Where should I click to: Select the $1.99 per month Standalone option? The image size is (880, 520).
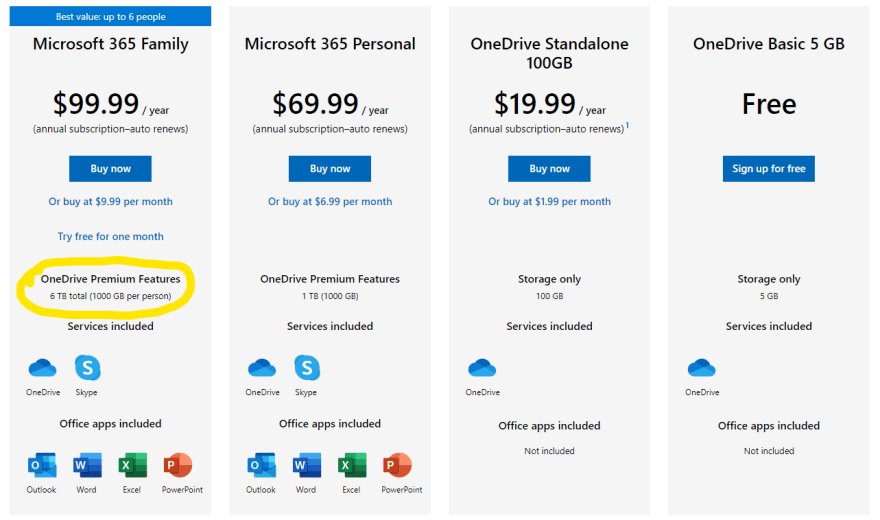[x=549, y=201]
